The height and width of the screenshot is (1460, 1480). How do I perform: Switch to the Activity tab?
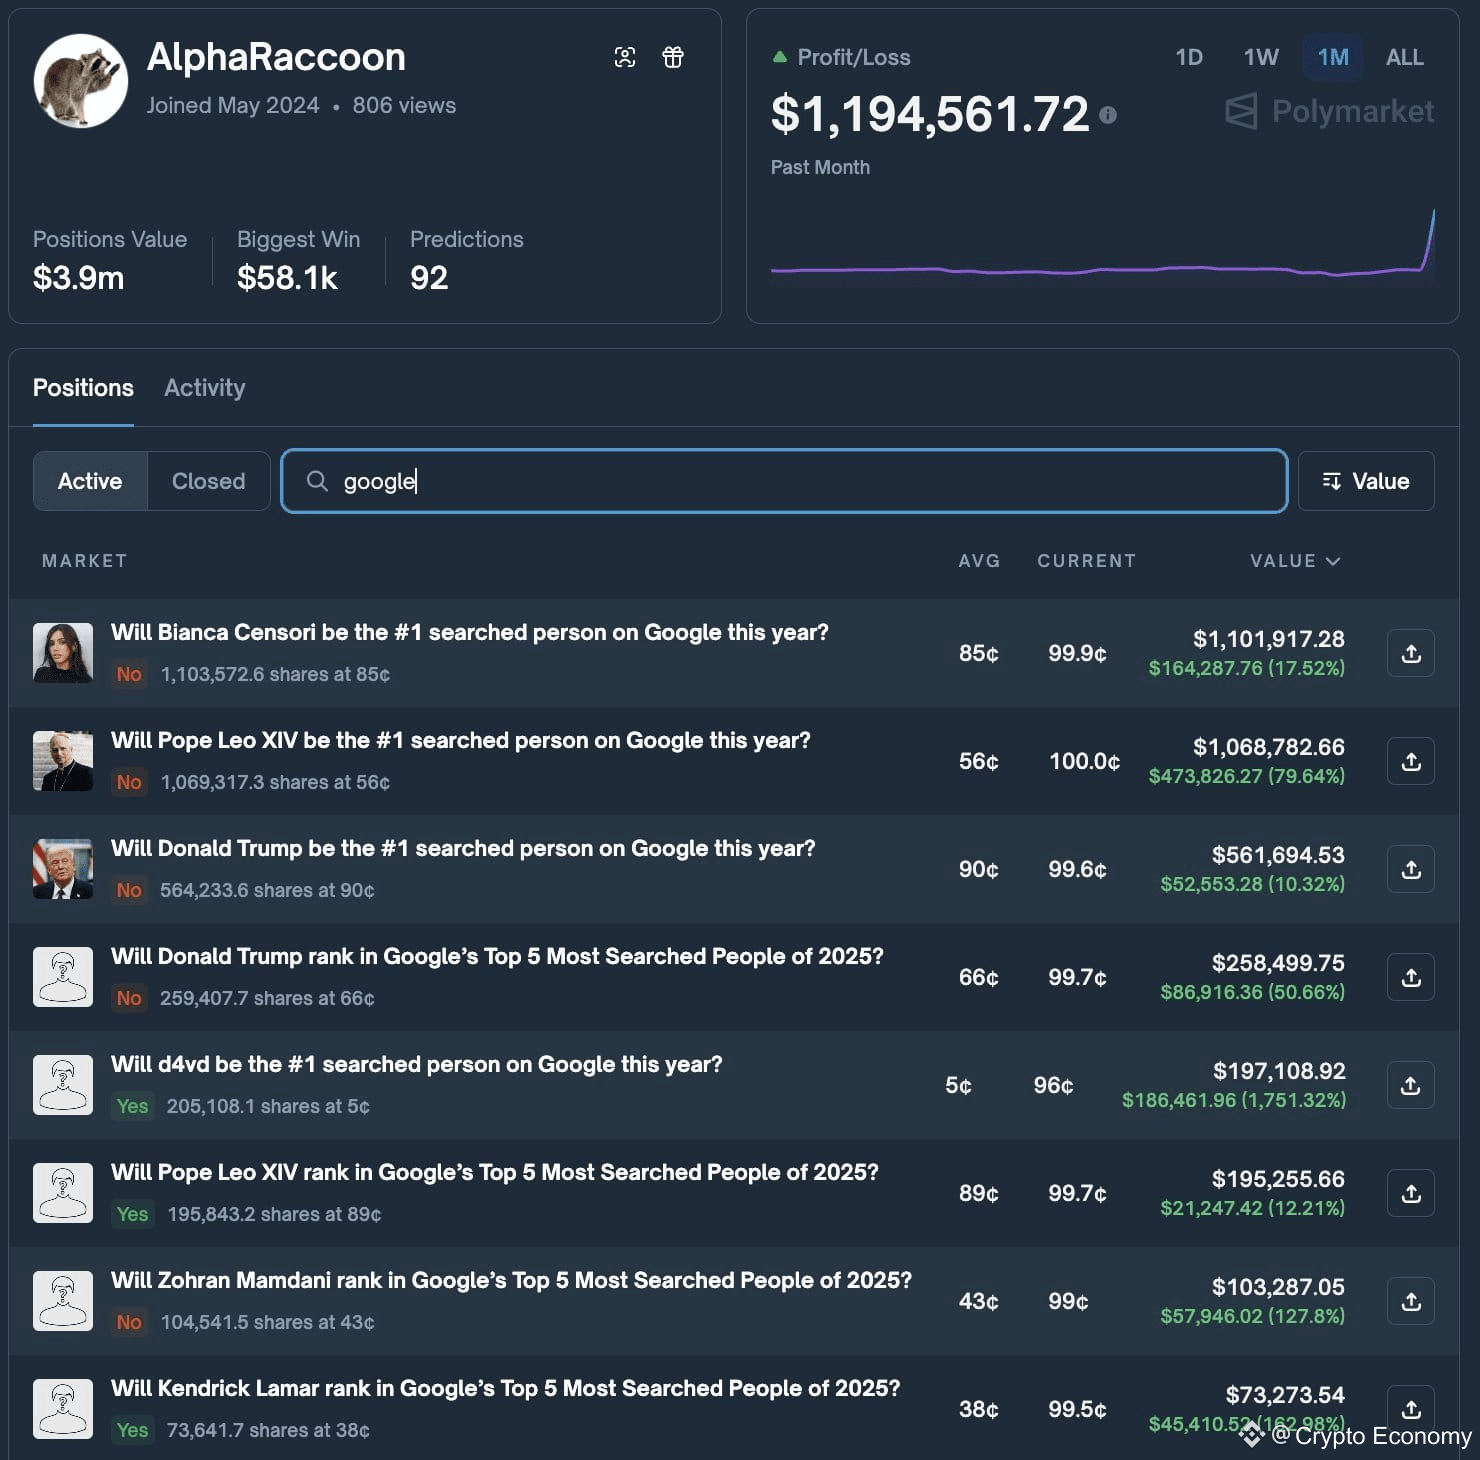[204, 388]
